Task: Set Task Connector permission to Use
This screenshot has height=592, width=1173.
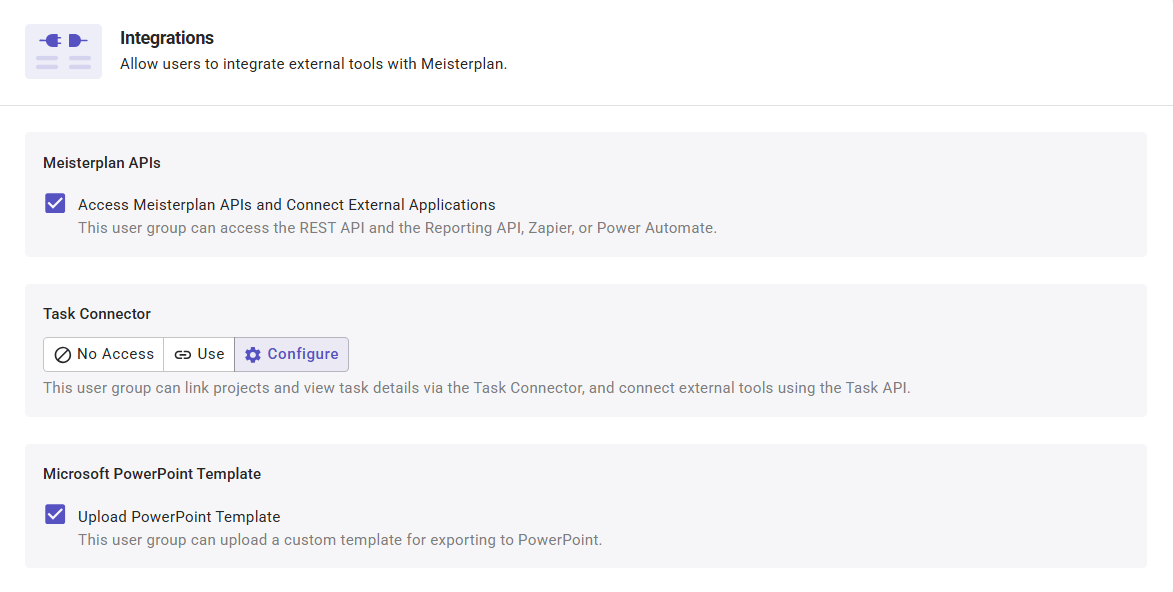Action: click(x=199, y=354)
